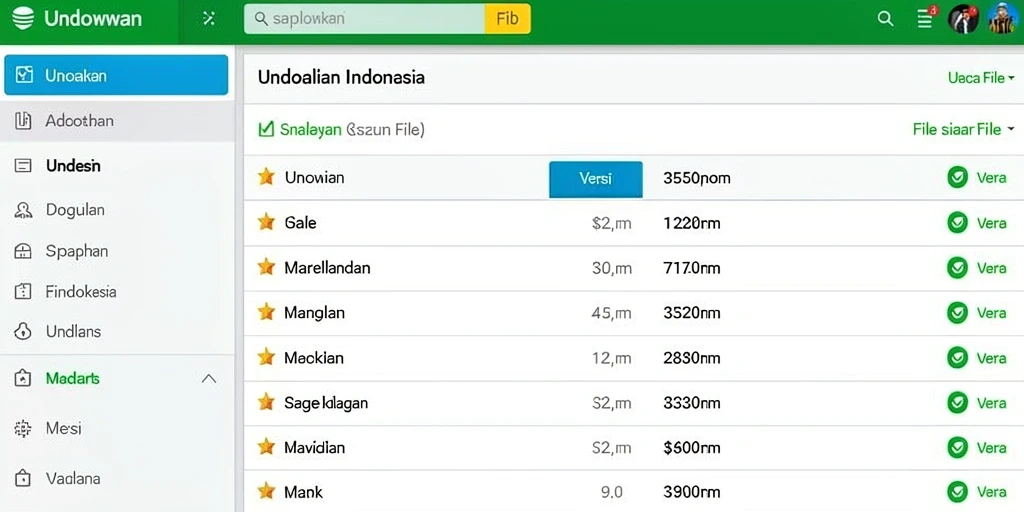Click the 3550nom value
Image resolution: width=1024 pixels, height=512 pixels.
(x=697, y=178)
